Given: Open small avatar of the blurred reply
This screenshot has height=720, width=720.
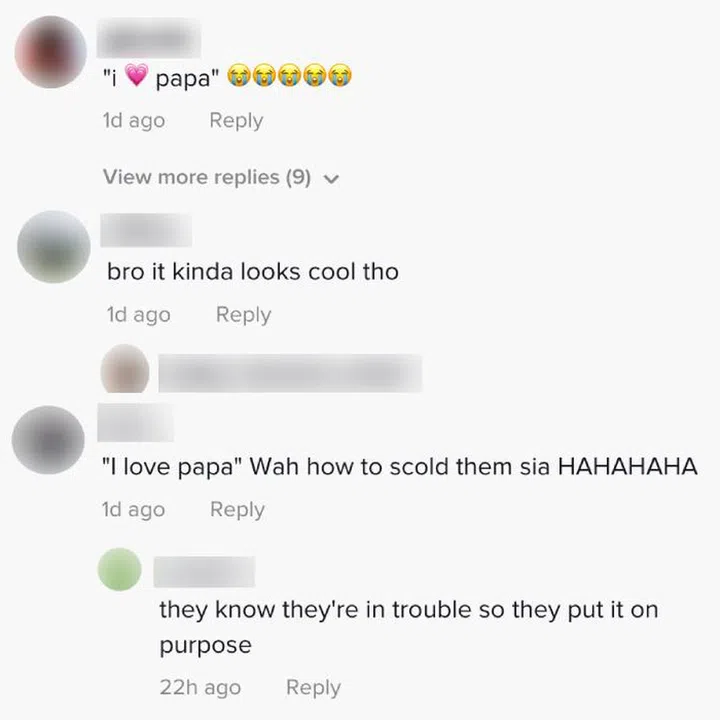Looking at the screenshot, I should [125, 368].
